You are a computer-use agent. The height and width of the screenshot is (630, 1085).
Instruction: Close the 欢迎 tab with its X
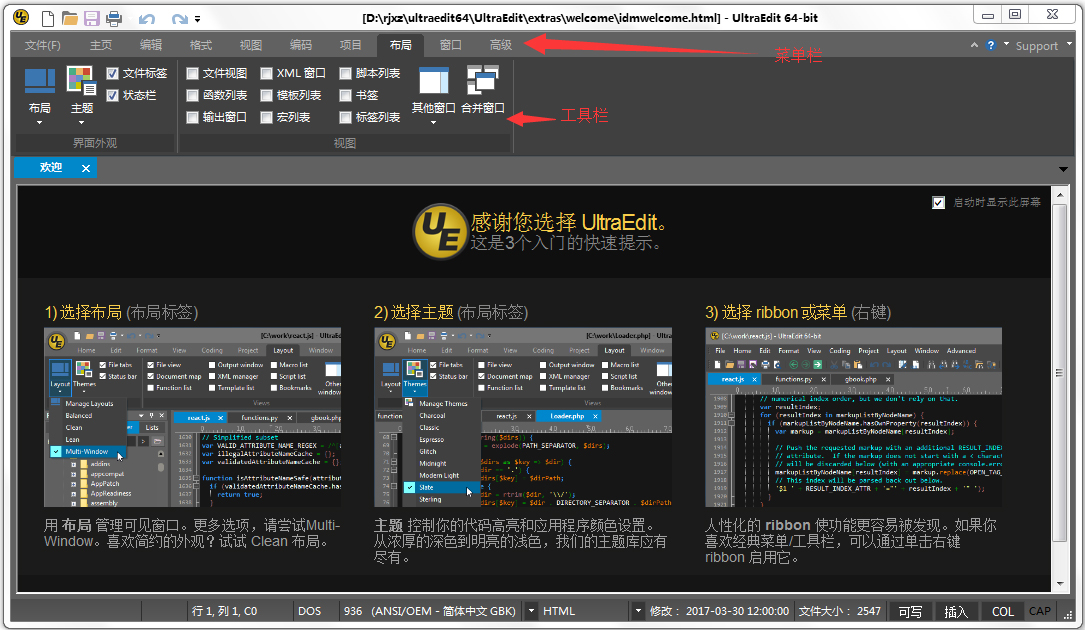(86, 168)
